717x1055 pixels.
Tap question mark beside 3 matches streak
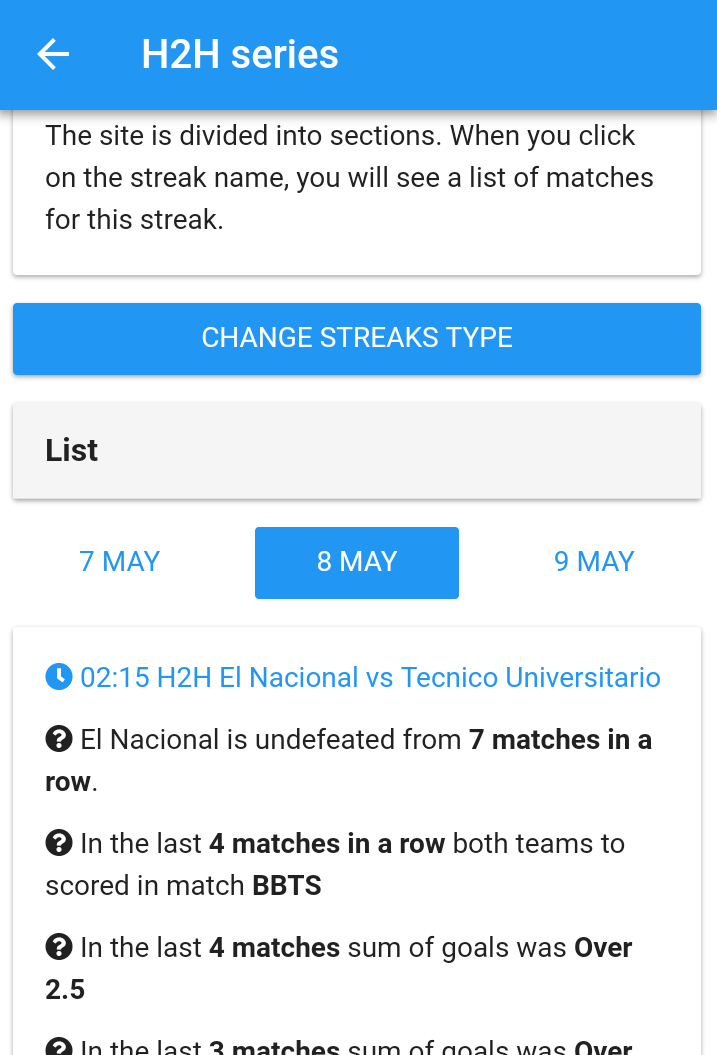point(59,1047)
